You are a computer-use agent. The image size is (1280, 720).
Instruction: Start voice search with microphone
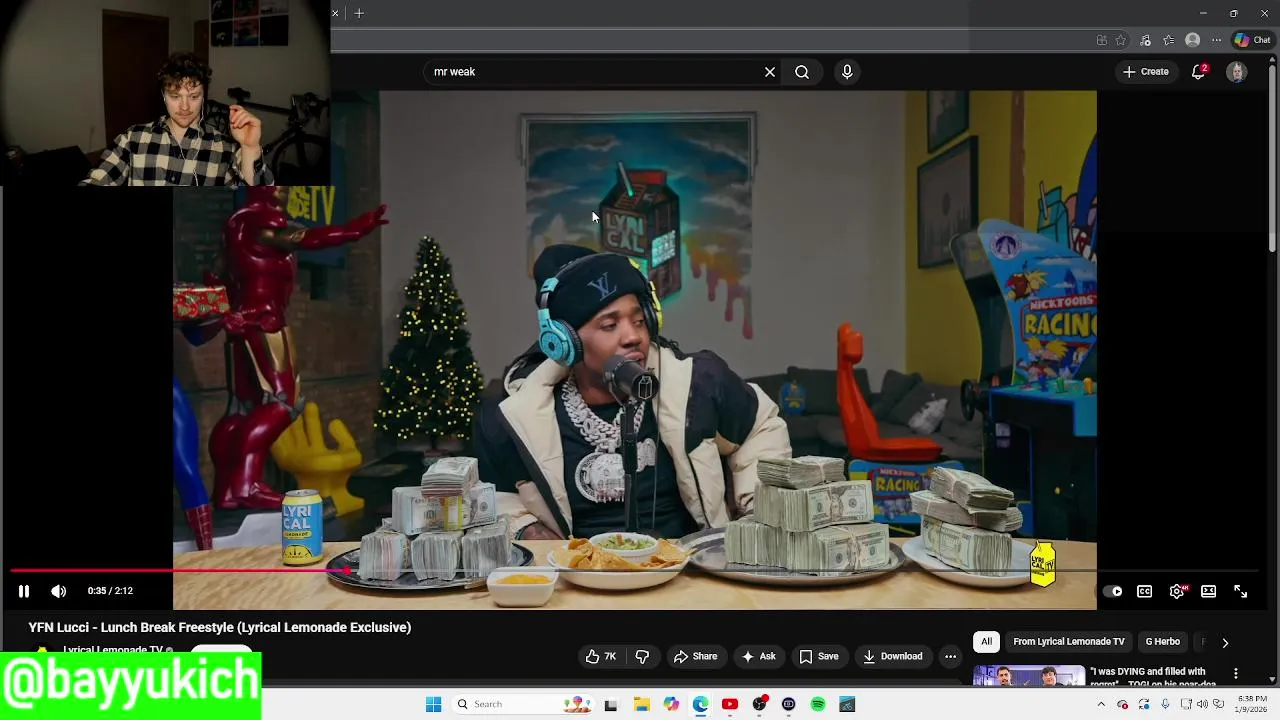tap(847, 72)
